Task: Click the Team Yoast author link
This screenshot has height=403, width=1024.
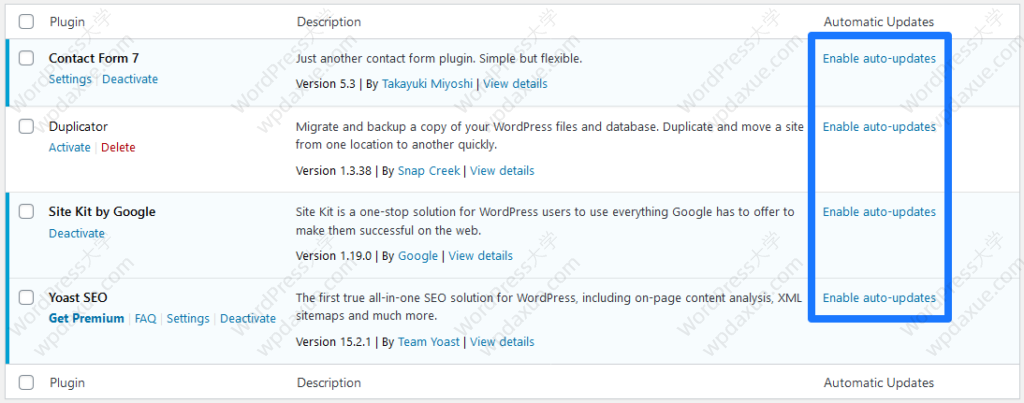Action: 429,342
